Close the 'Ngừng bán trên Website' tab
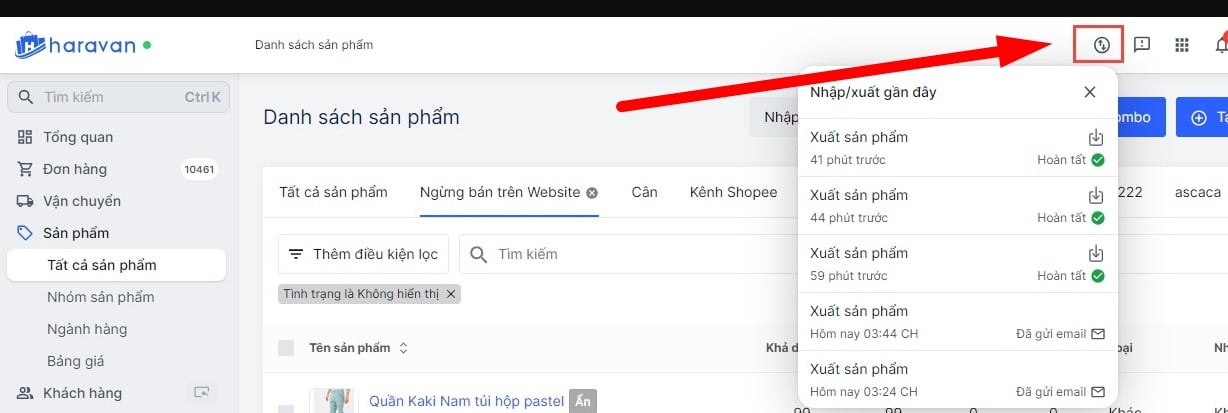This screenshot has width=1228, height=413. pos(592,192)
